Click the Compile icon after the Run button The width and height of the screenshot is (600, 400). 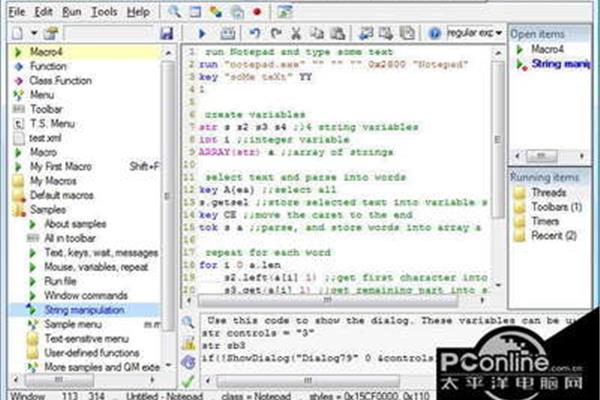[227, 34]
